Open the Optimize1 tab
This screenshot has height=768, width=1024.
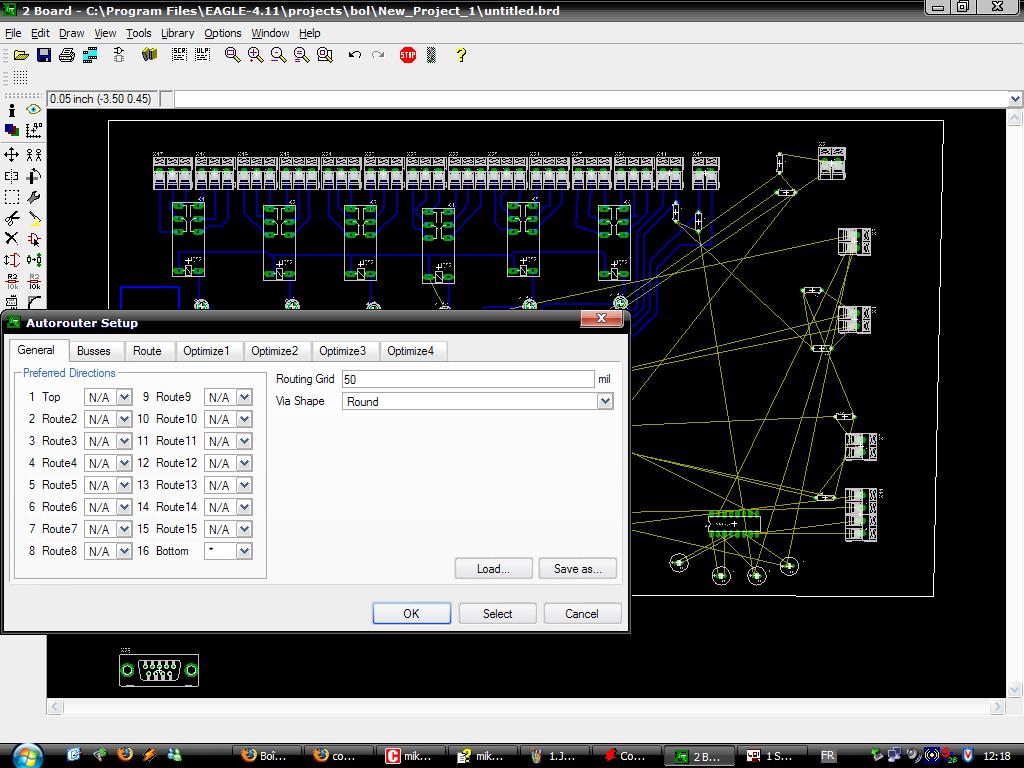pos(206,351)
